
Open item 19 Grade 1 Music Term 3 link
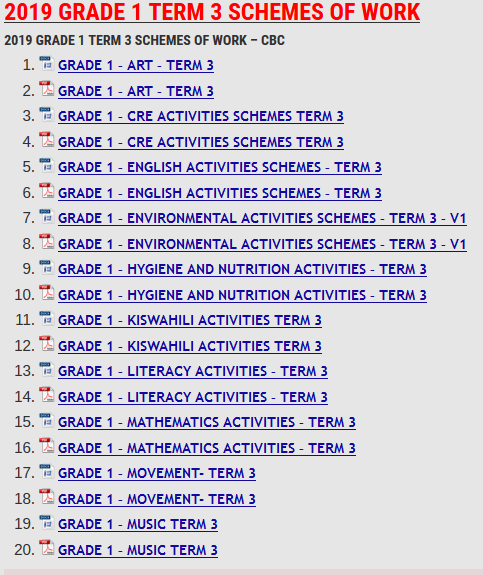click(138, 524)
